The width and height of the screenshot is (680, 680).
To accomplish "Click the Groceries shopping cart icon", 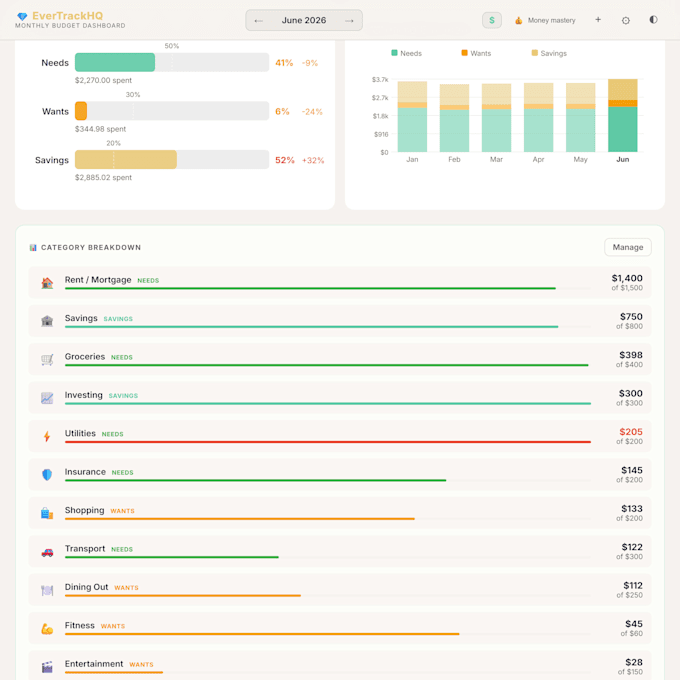I will [x=47, y=360].
